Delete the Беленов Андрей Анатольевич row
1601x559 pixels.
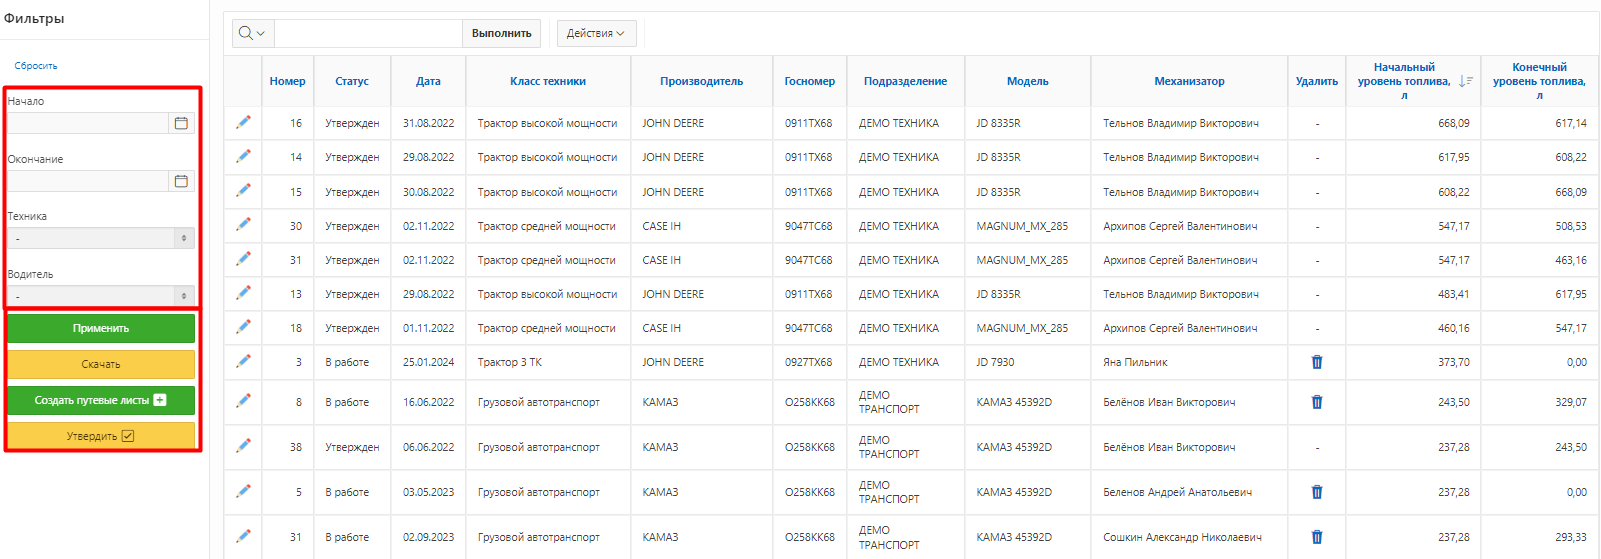(1316, 492)
